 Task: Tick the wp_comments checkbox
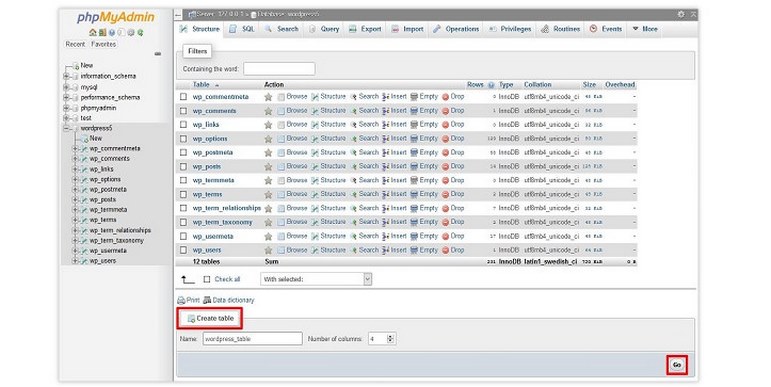[183, 111]
